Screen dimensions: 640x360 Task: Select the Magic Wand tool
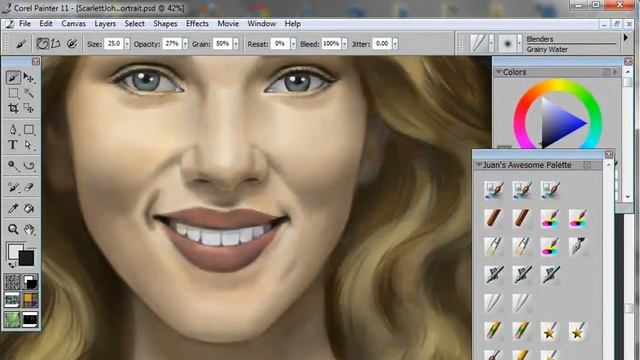[29, 93]
